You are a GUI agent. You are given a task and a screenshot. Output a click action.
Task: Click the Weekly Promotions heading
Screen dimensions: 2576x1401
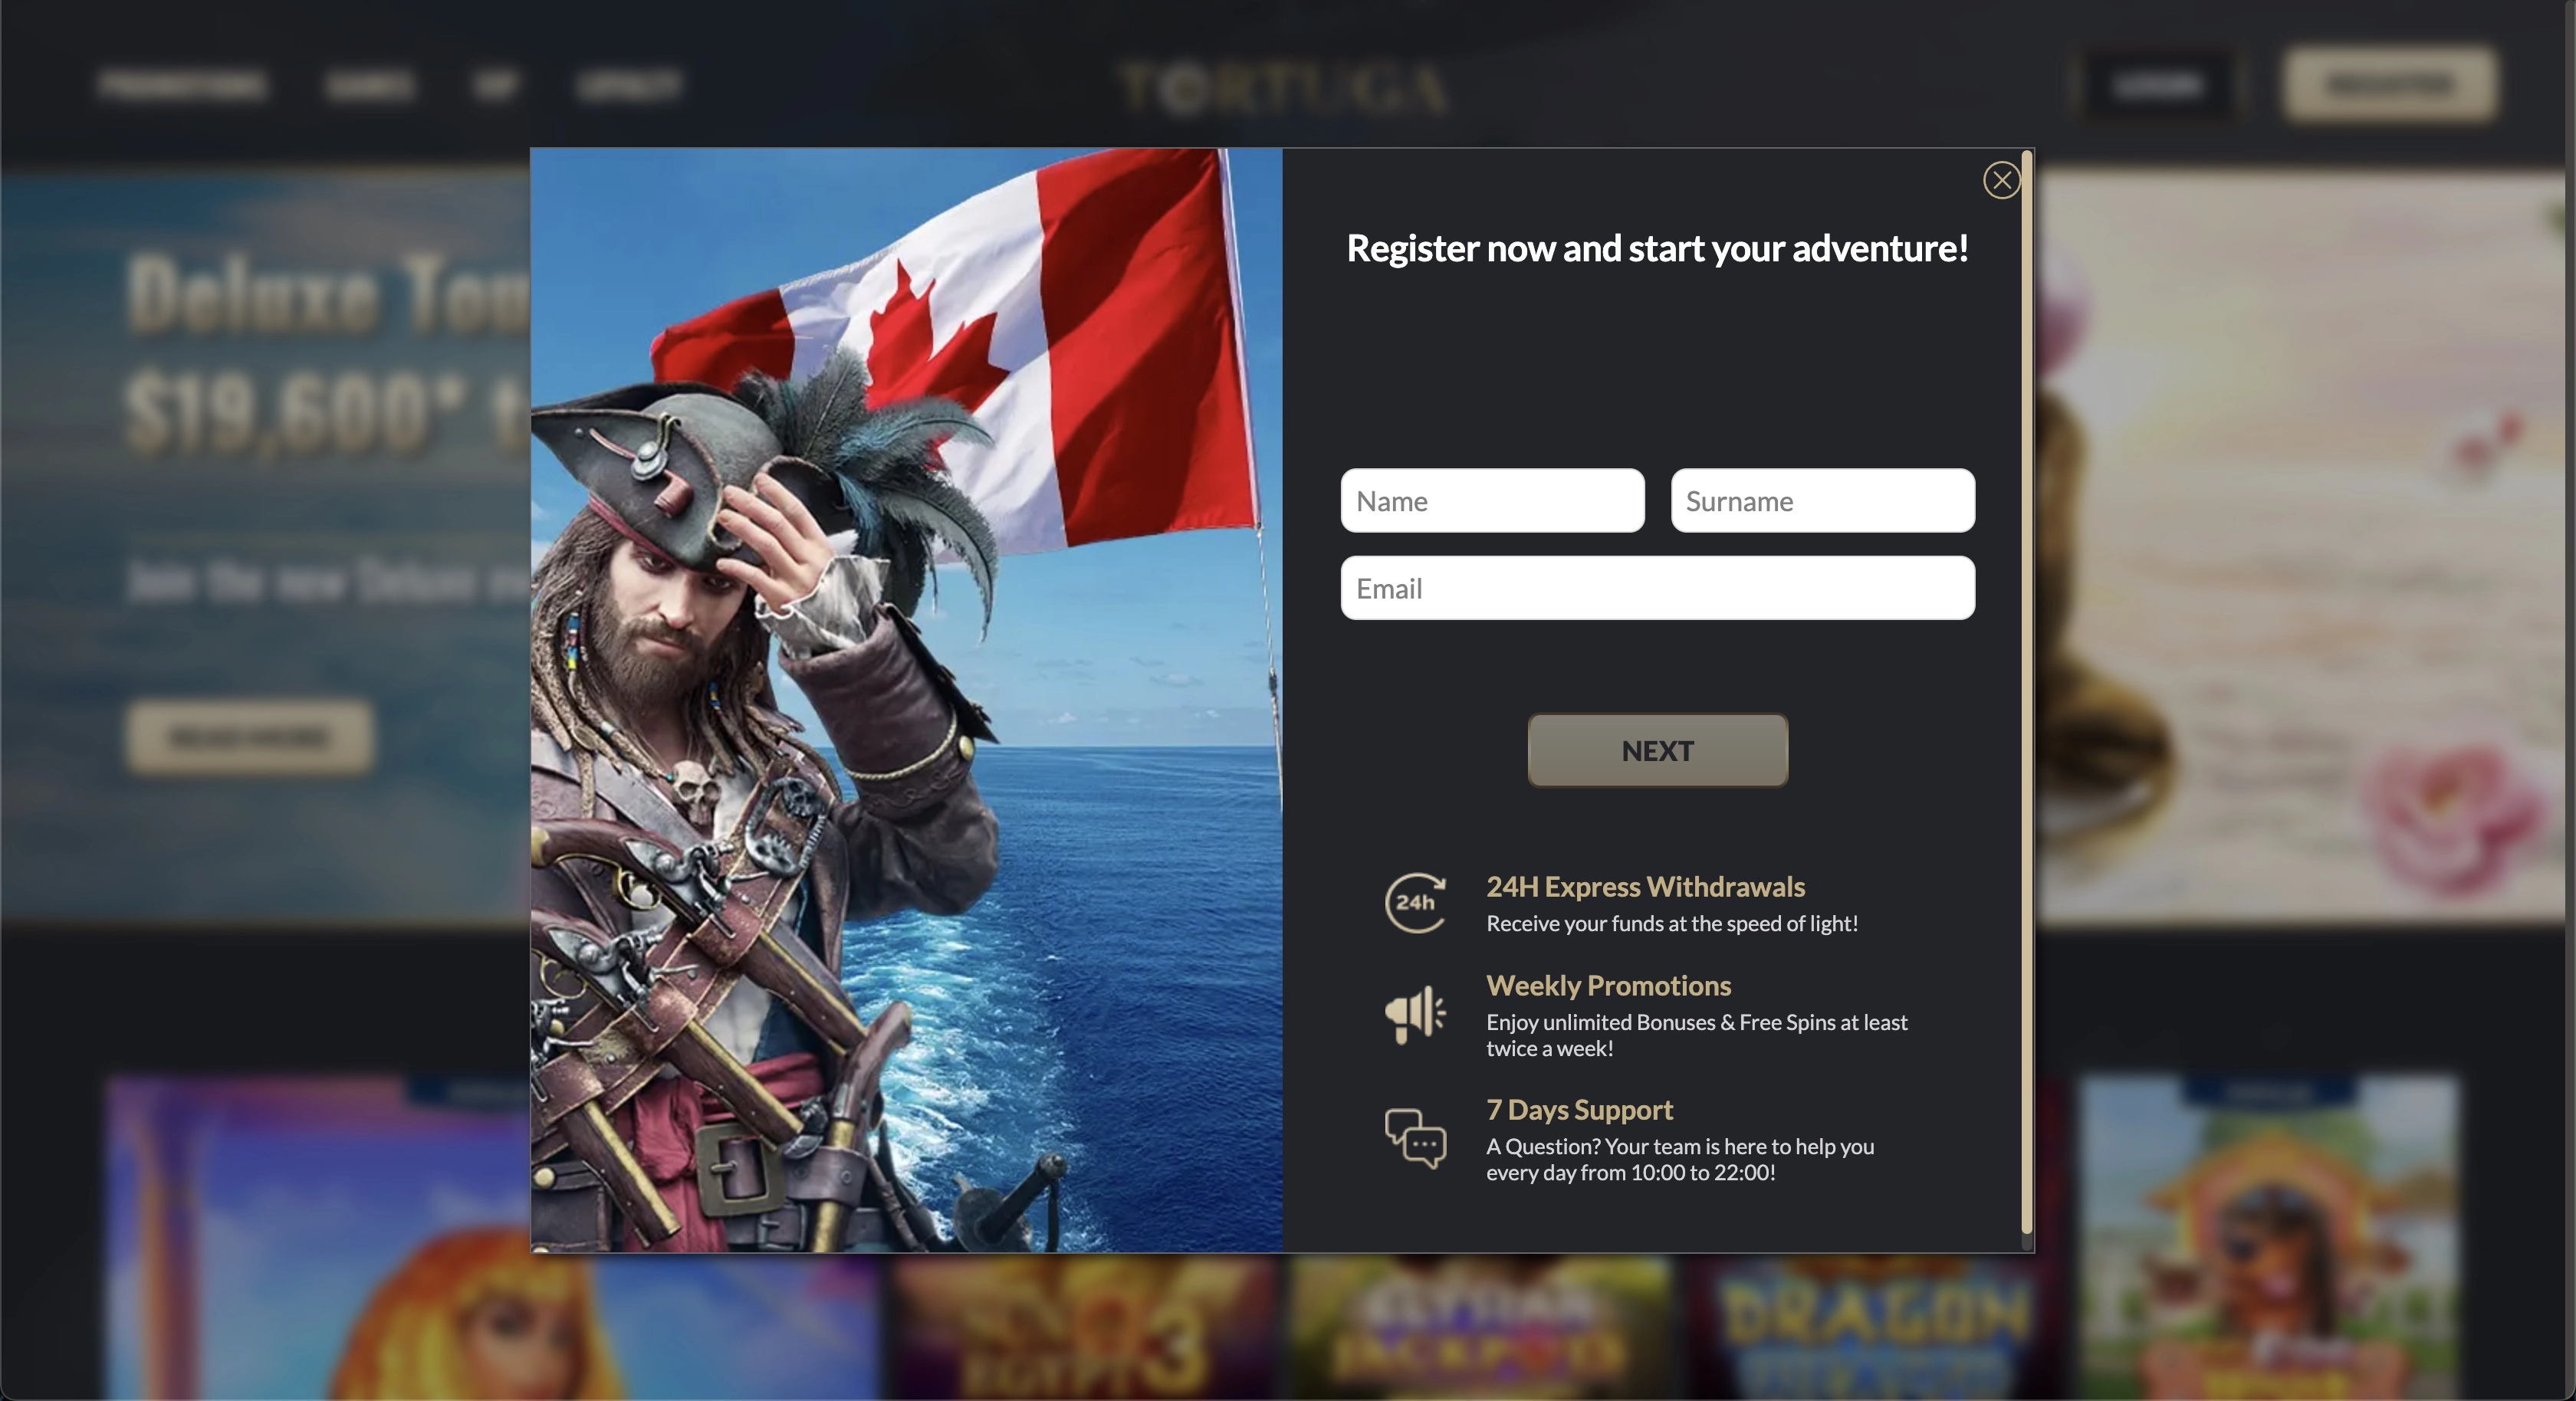(1608, 986)
